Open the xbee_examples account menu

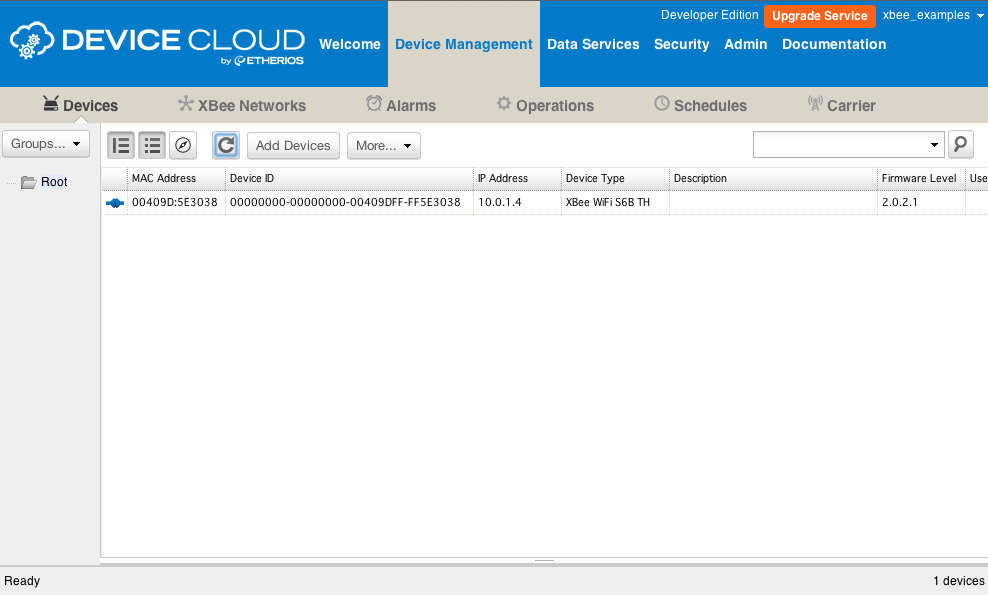click(x=933, y=15)
